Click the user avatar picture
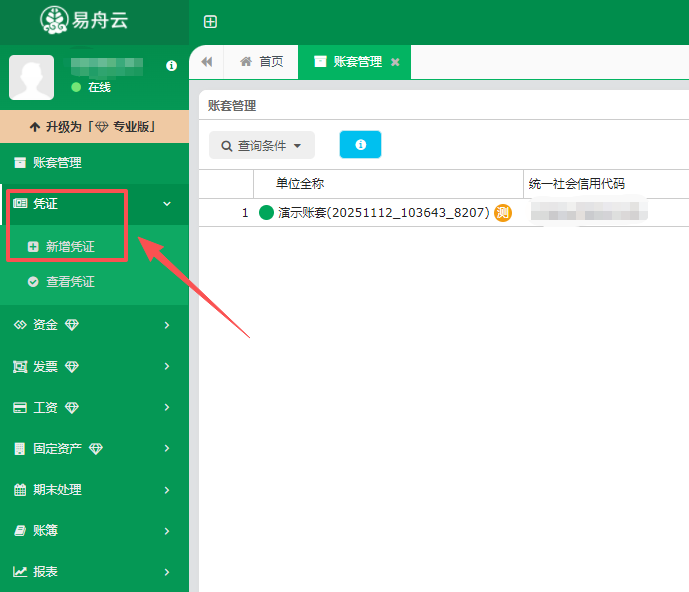 tap(31, 78)
